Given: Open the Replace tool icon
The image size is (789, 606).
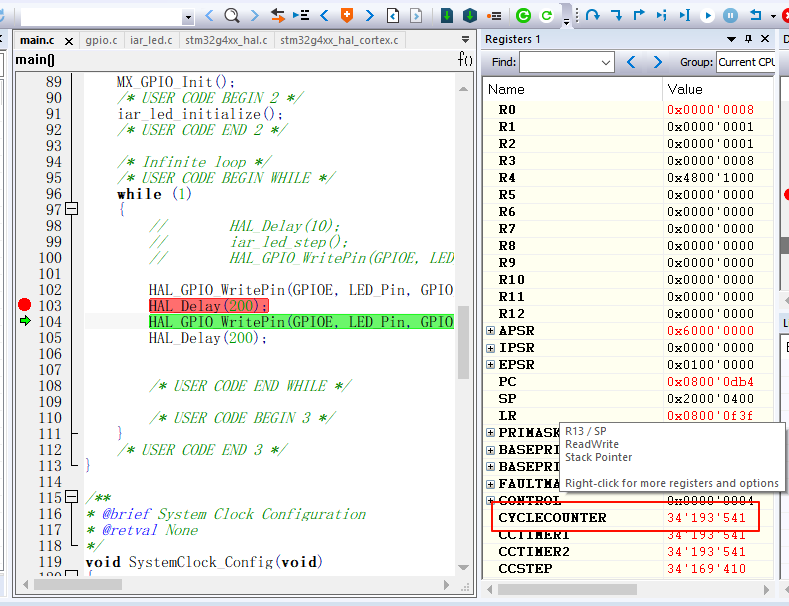Looking at the screenshot, I should coord(277,16).
